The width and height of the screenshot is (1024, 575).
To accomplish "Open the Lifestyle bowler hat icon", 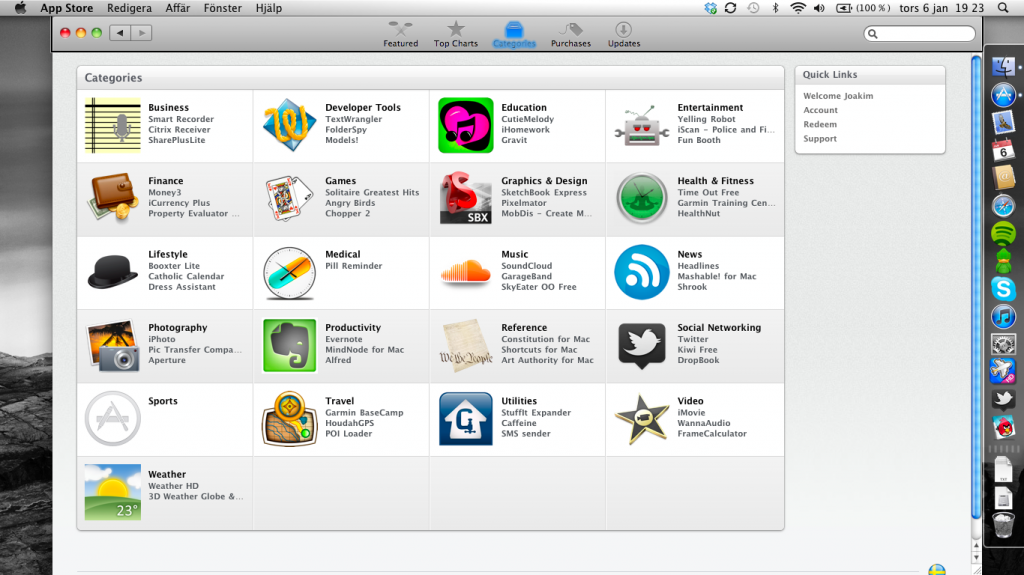I will (x=112, y=272).
